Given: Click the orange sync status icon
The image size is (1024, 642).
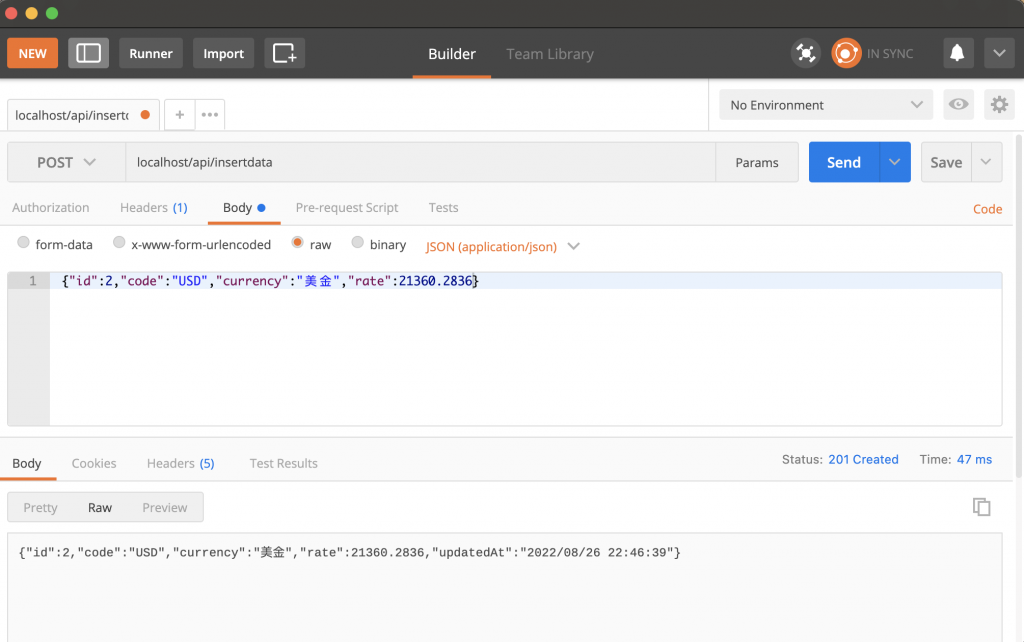Looking at the screenshot, I should pyautogui.click(x=846, y=53).
